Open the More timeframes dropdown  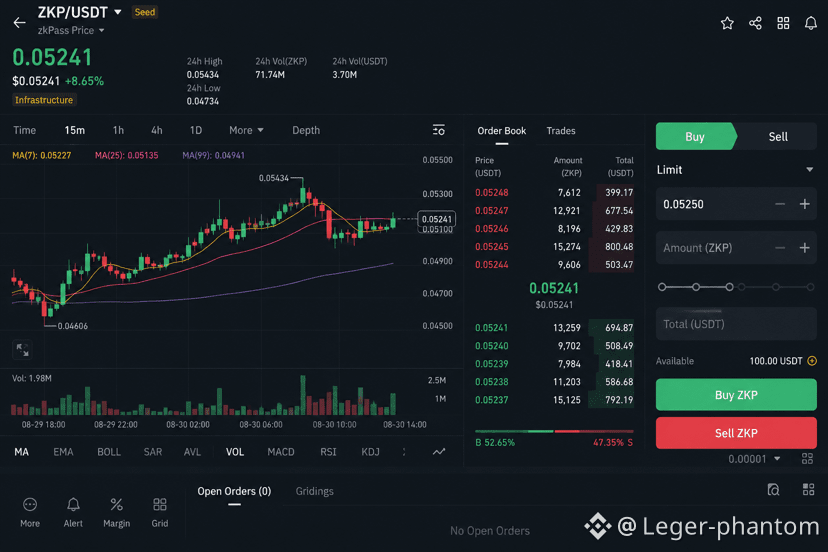[x=246, y=130]
